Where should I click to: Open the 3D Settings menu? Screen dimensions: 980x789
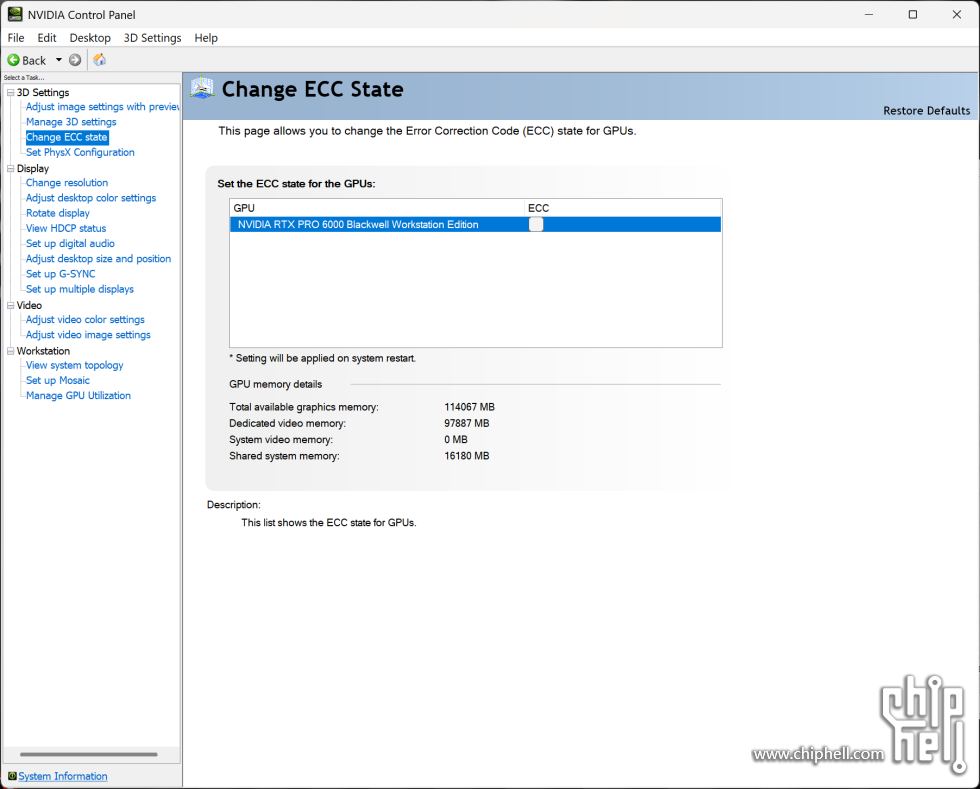tap(152, 38)
